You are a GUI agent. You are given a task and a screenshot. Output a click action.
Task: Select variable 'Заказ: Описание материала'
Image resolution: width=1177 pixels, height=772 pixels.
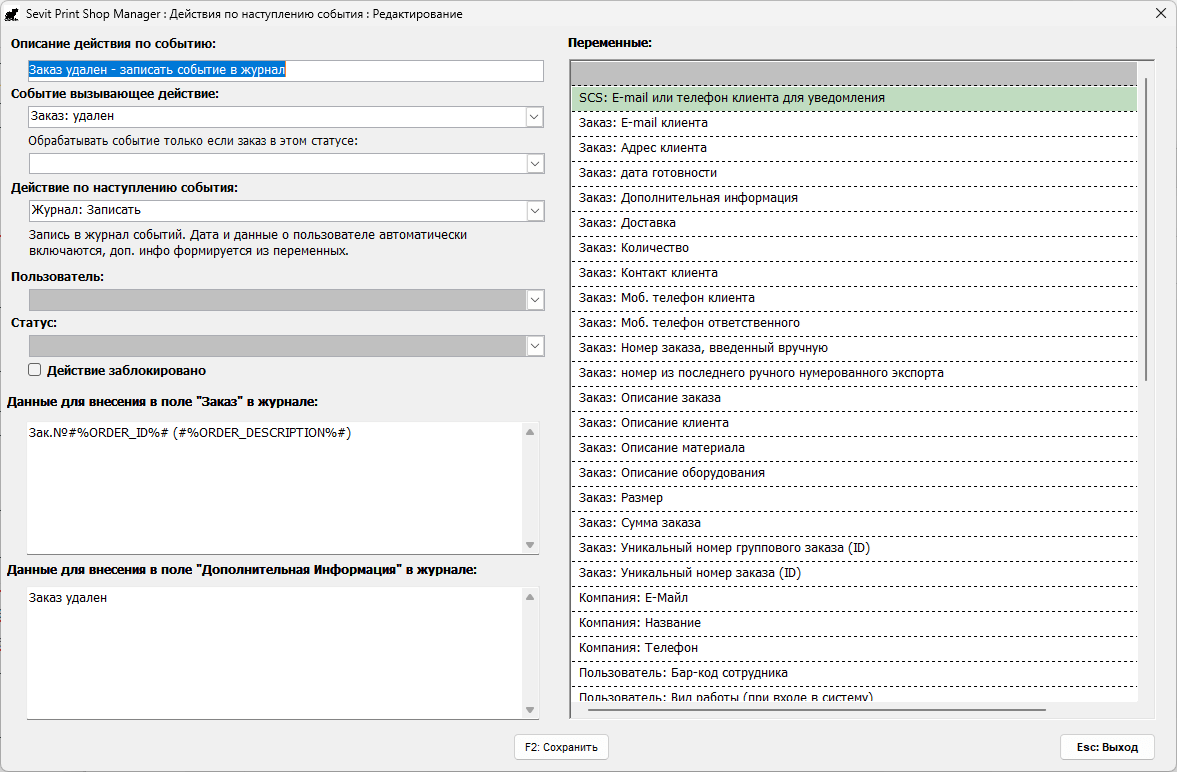(x=854, y=448)
